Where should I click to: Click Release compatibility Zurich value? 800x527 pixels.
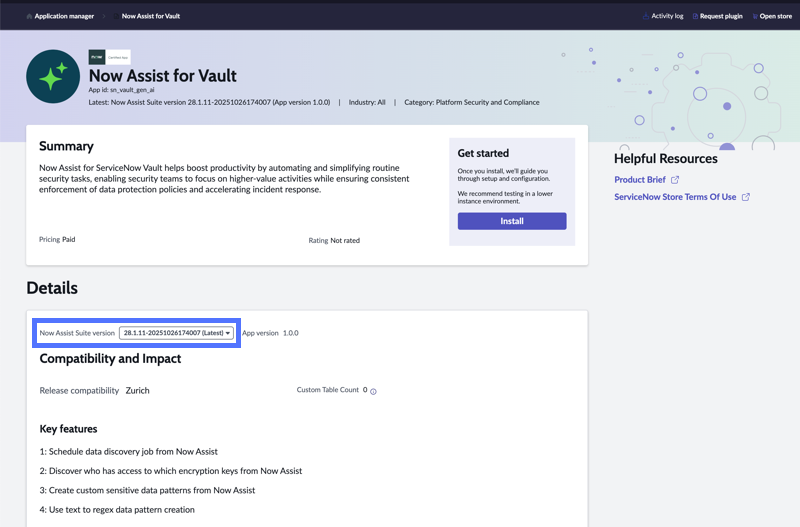[x=138, y=390]
